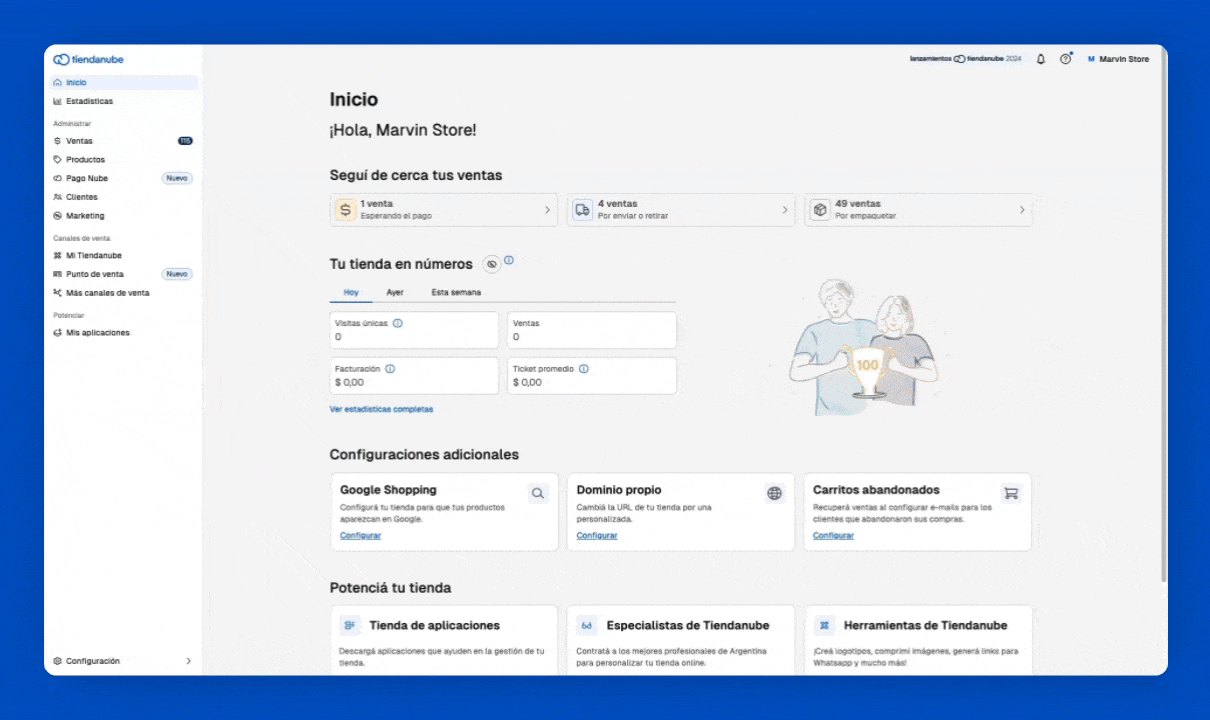
Task: Click the Google Shopping search icon
Action: coord(539,493)
